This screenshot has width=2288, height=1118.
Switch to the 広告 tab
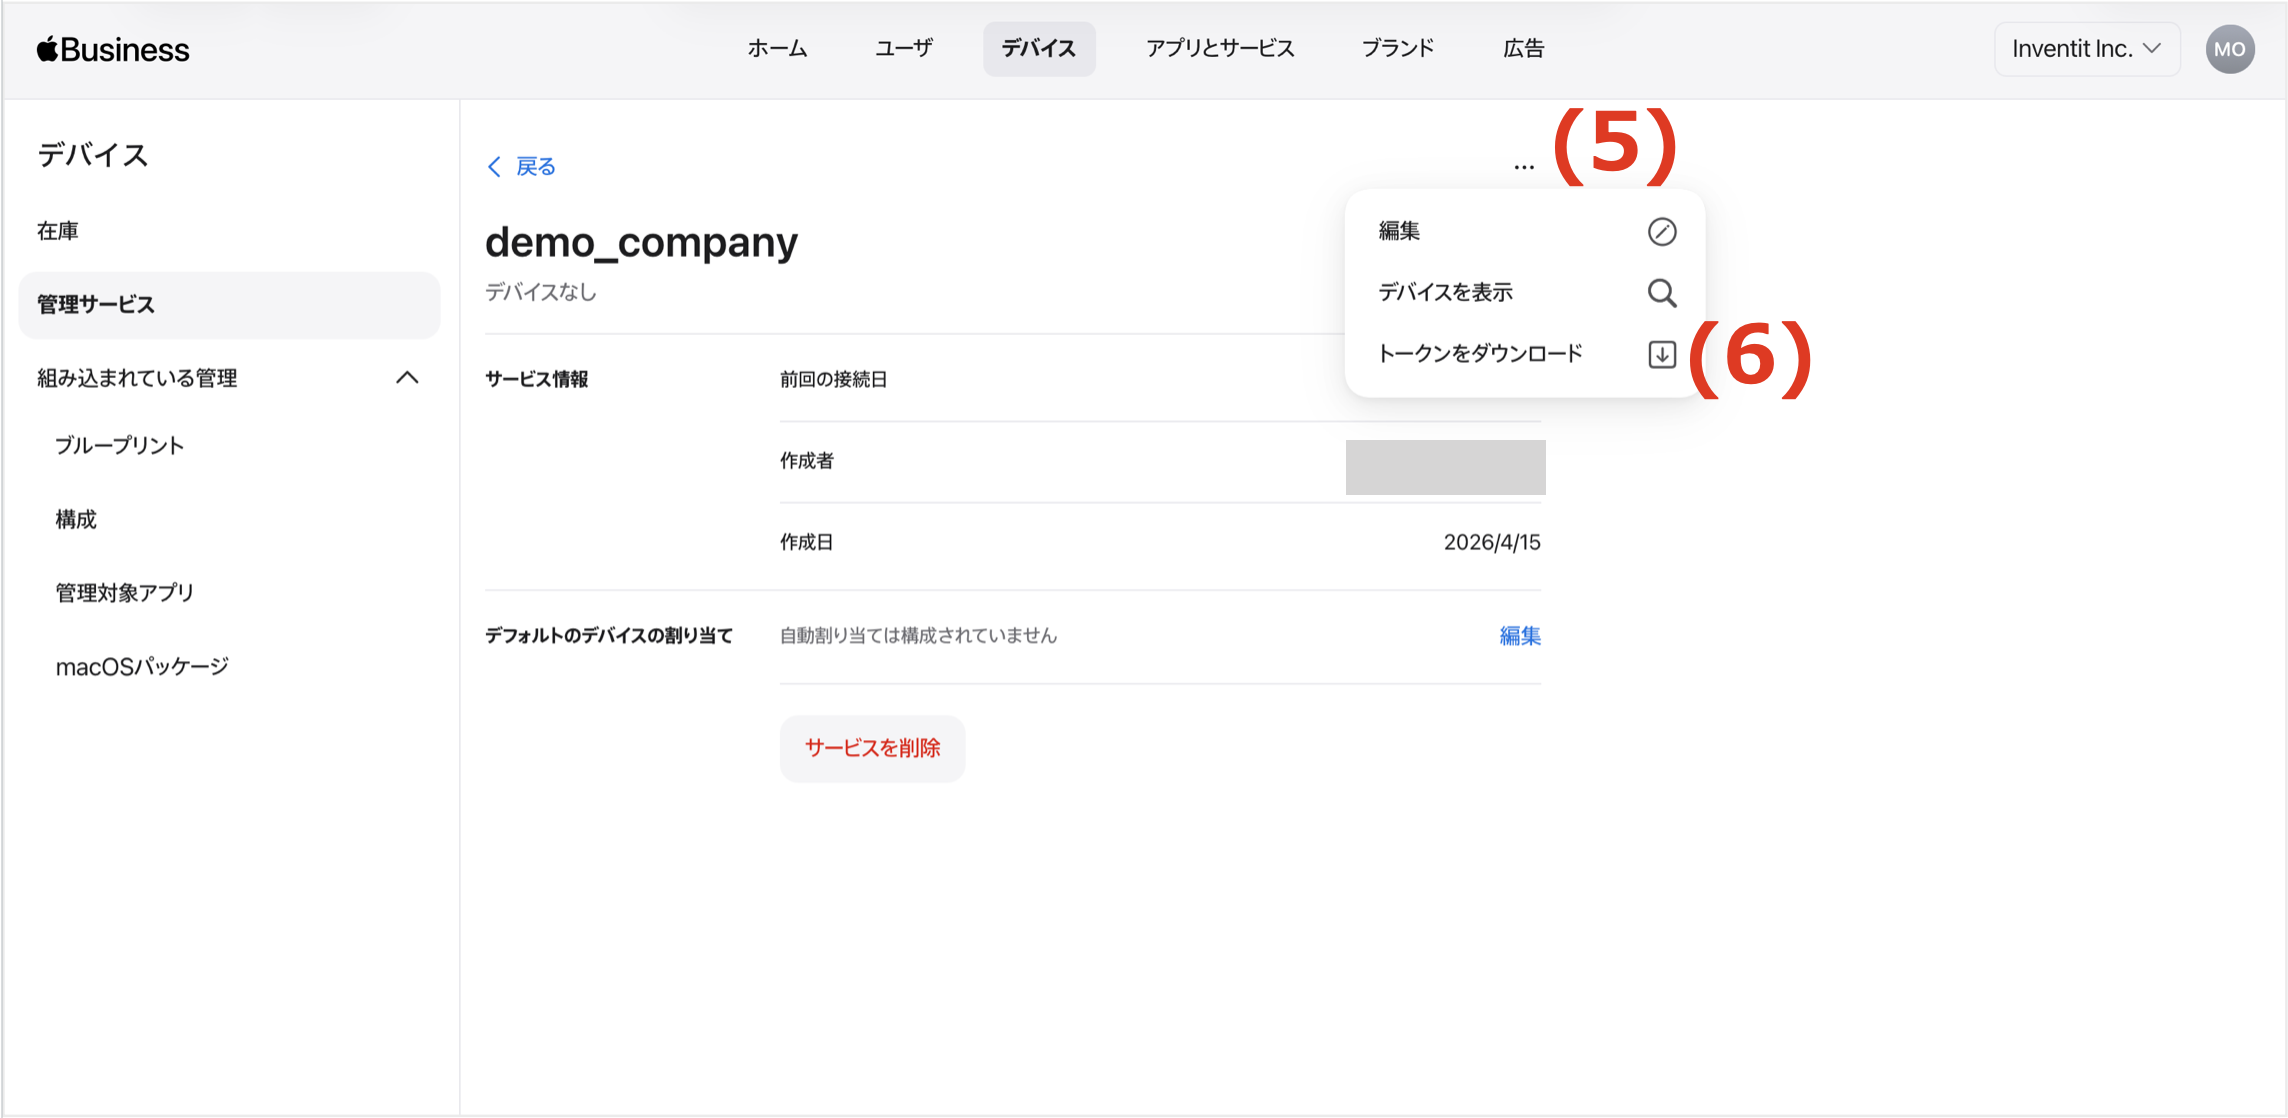point(1523,49)
